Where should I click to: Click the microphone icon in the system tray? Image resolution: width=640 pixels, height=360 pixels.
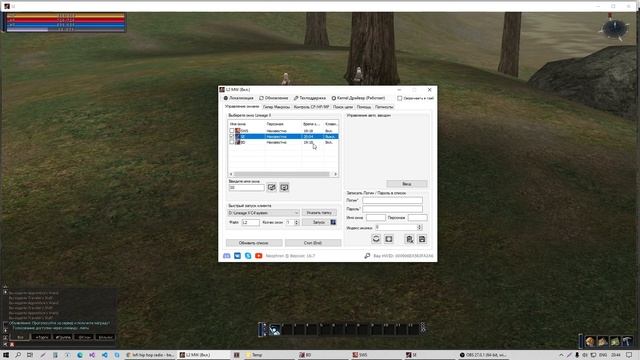coord(577,355)
